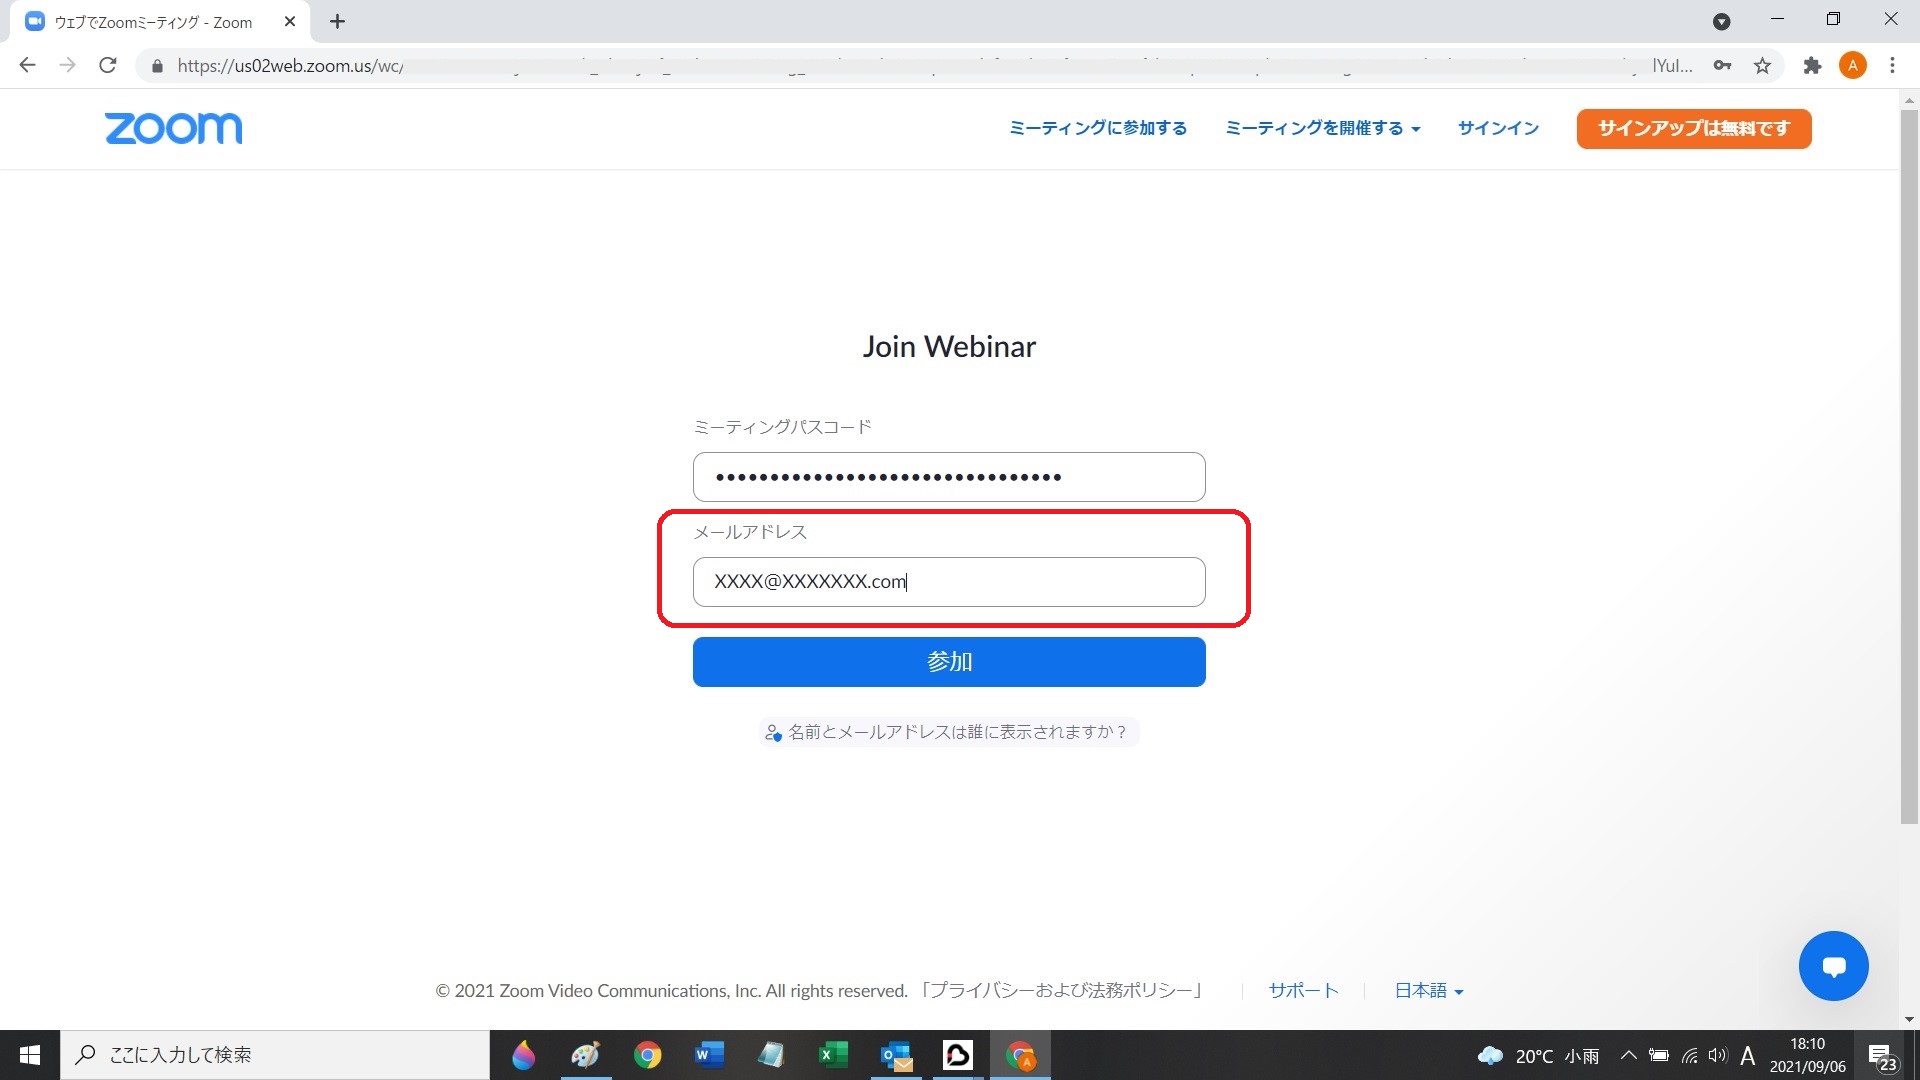Open the orange profile avatar A
Image resolution: width=1920 pixels, height=1080 pixels.
[1853, 66]
